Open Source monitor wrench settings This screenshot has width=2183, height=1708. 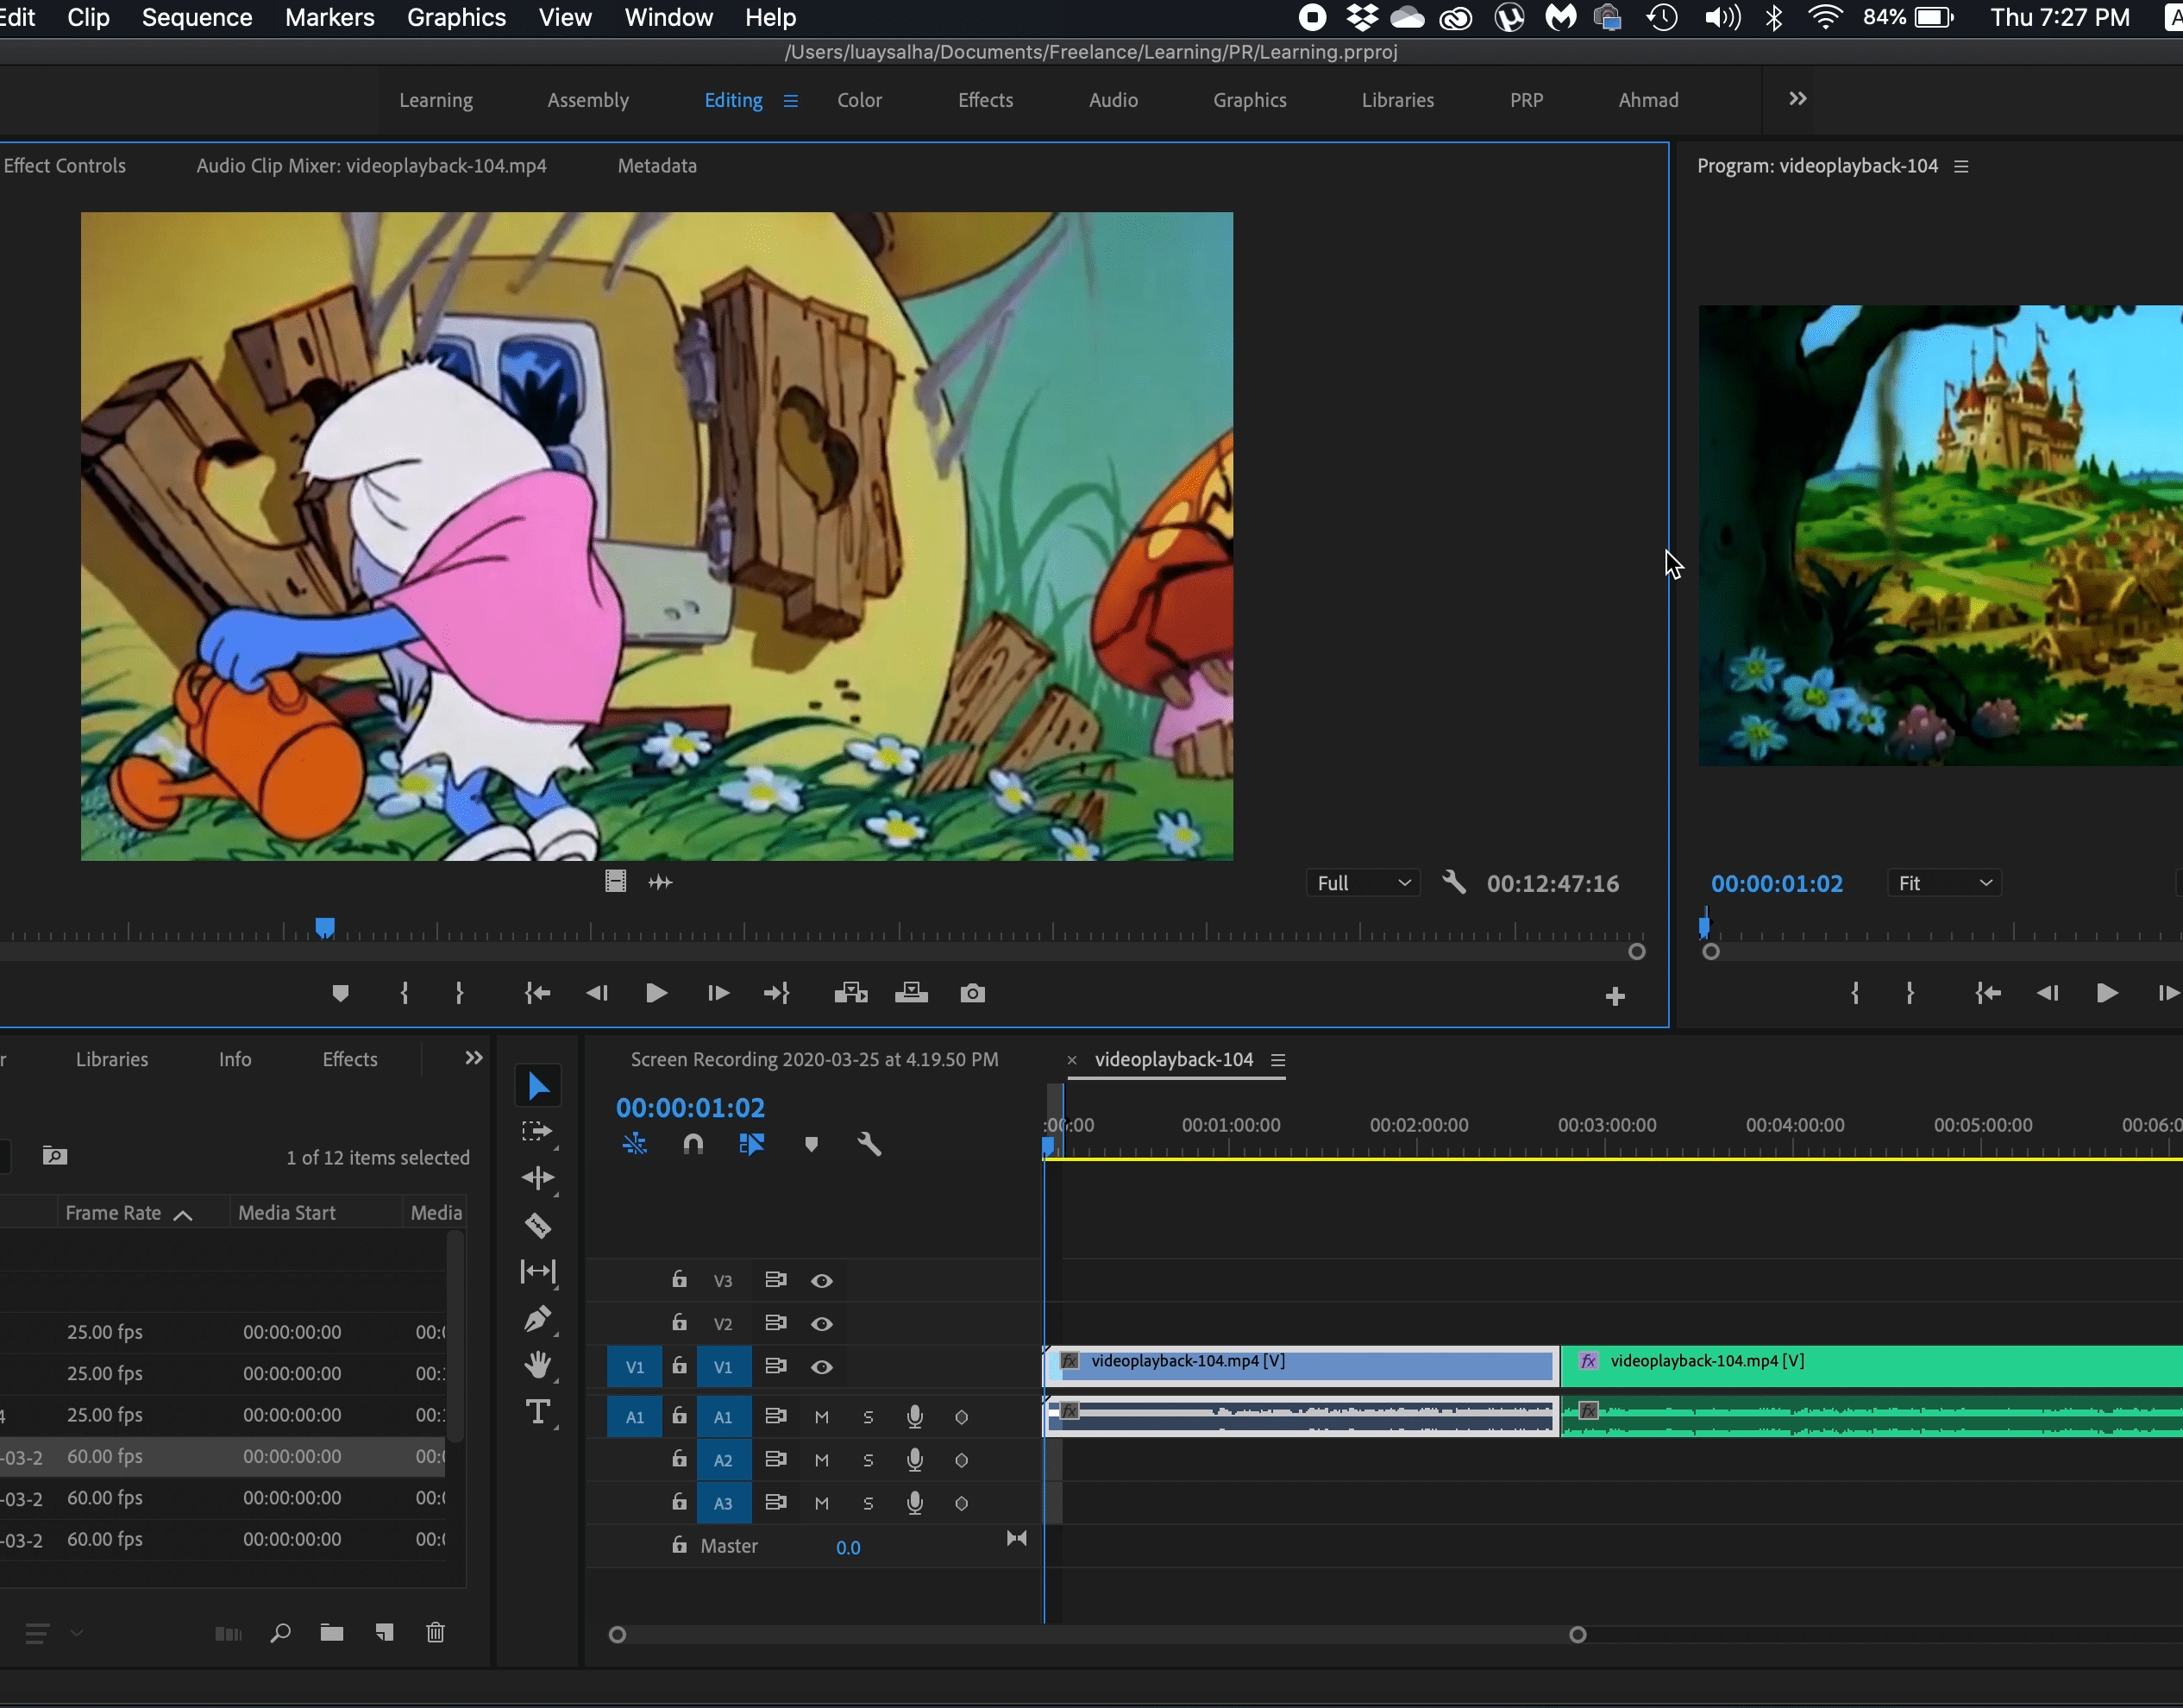[x=1455, y=882]
